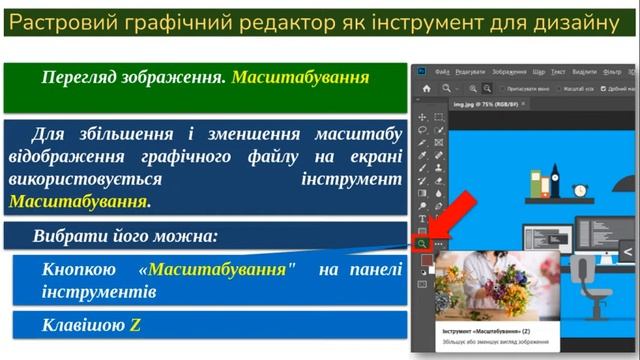Select the Pen tool
This screenshot has height=360, width=640.
coord(439,206)
